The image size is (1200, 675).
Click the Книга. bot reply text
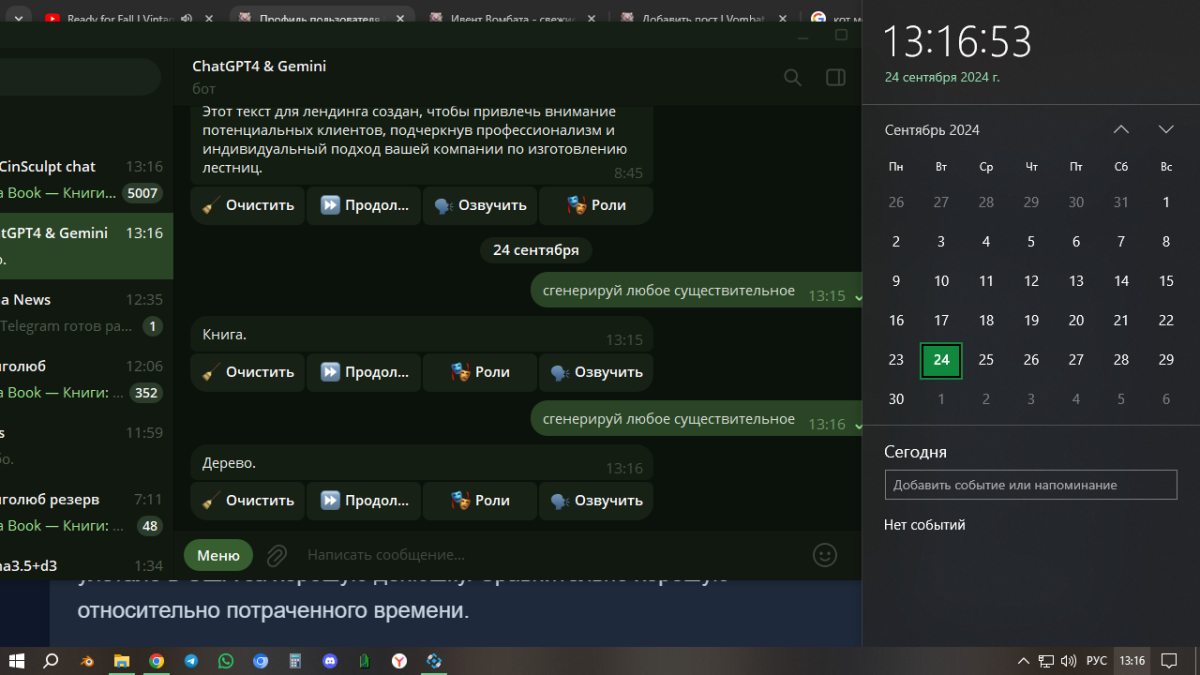224,334
